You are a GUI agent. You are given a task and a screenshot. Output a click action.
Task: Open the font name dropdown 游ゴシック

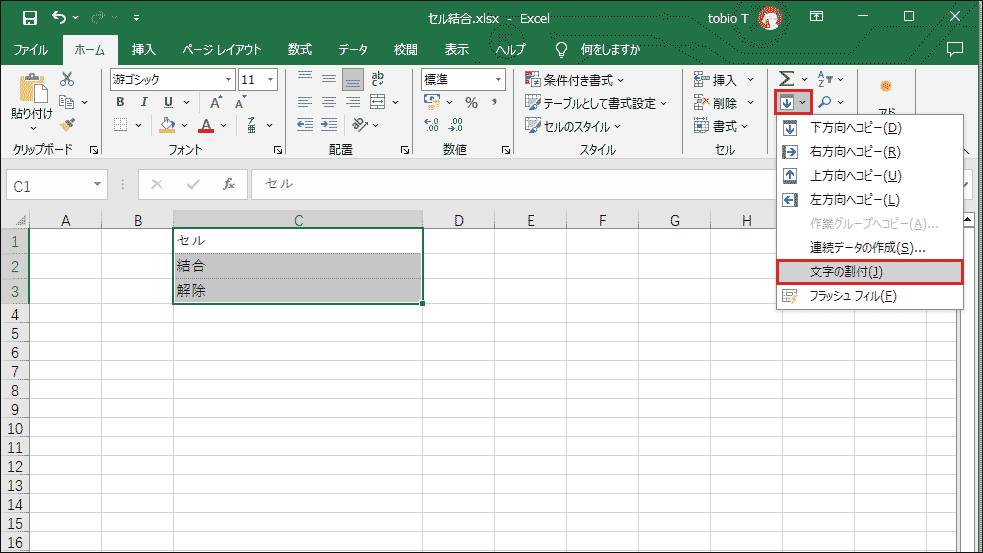tap(228, 80)
